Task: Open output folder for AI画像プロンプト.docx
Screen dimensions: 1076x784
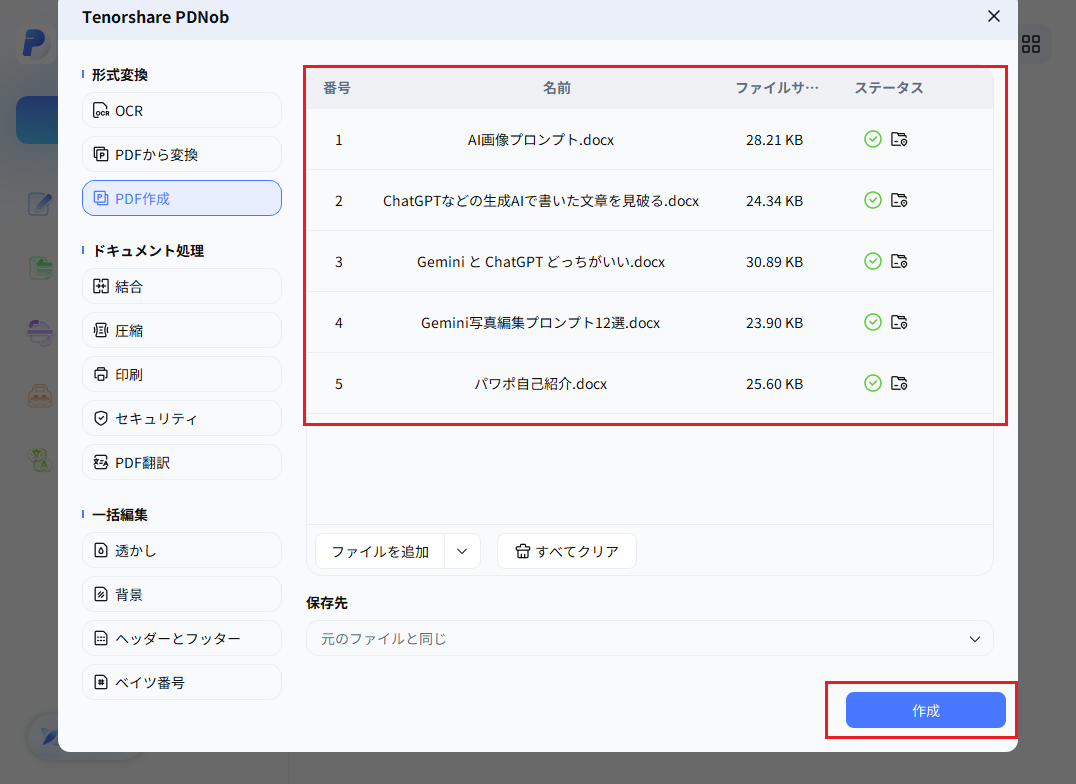Action: pos(899,139)
